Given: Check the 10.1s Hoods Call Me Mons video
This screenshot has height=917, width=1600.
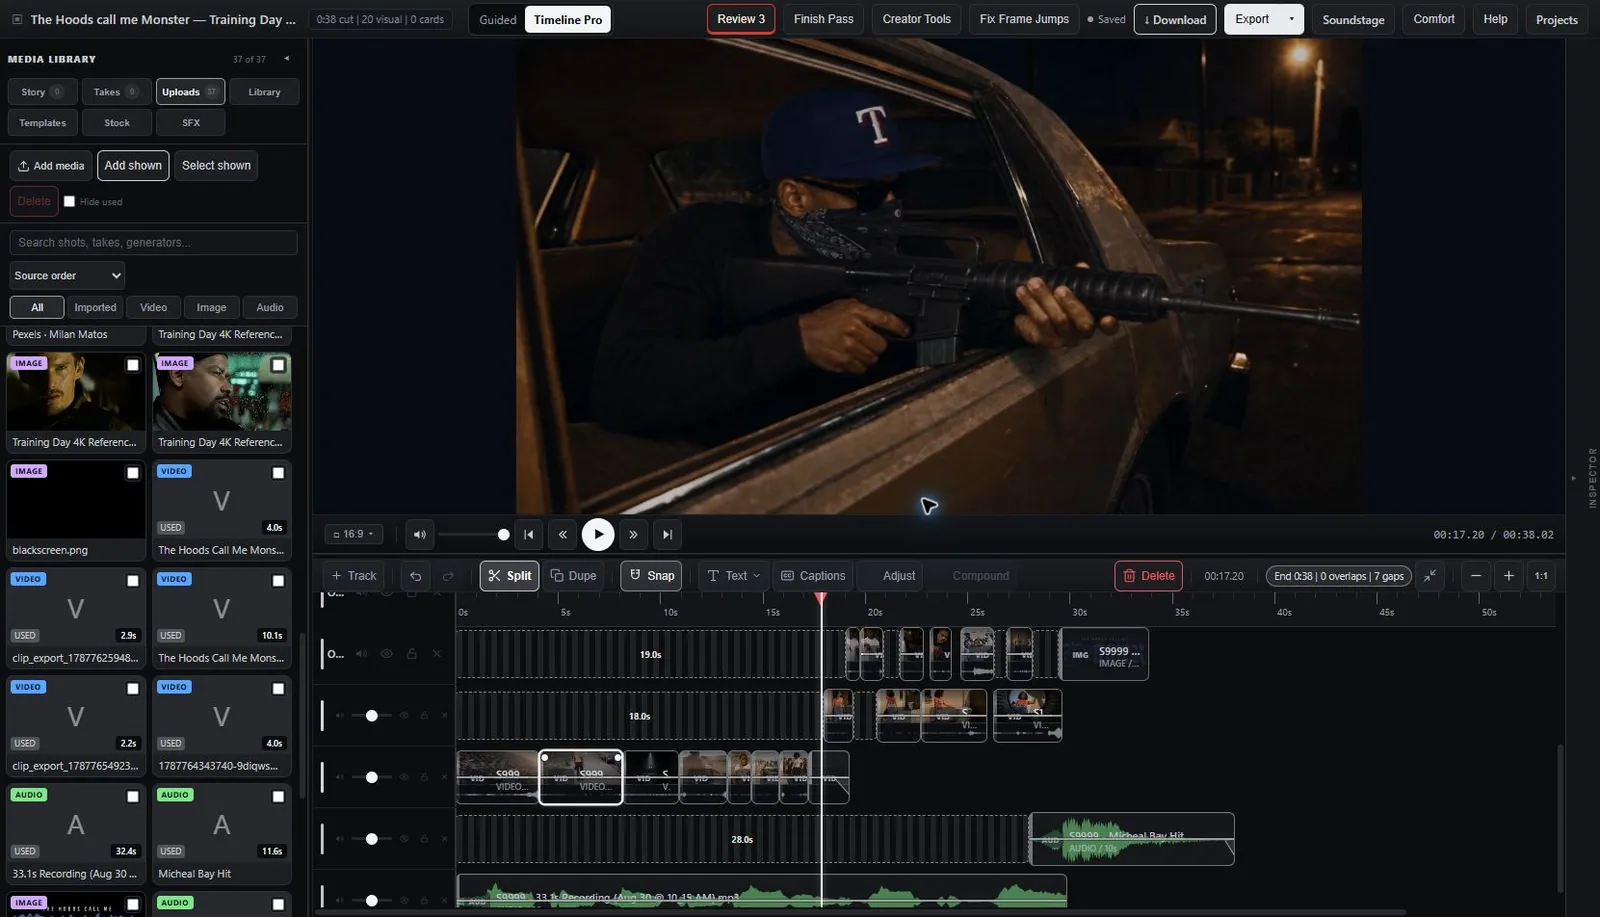Looking at the screenshot, I should click(278, 581).
